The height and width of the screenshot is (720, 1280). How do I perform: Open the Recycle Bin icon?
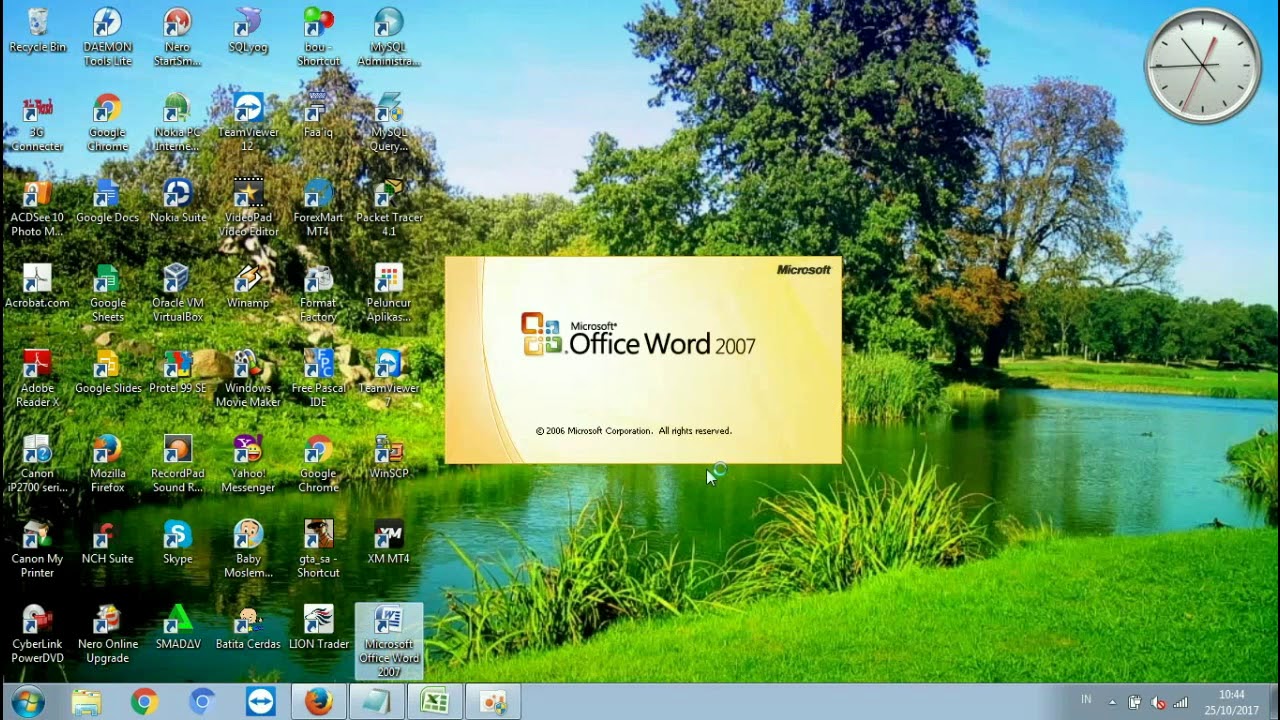(37, 31)
